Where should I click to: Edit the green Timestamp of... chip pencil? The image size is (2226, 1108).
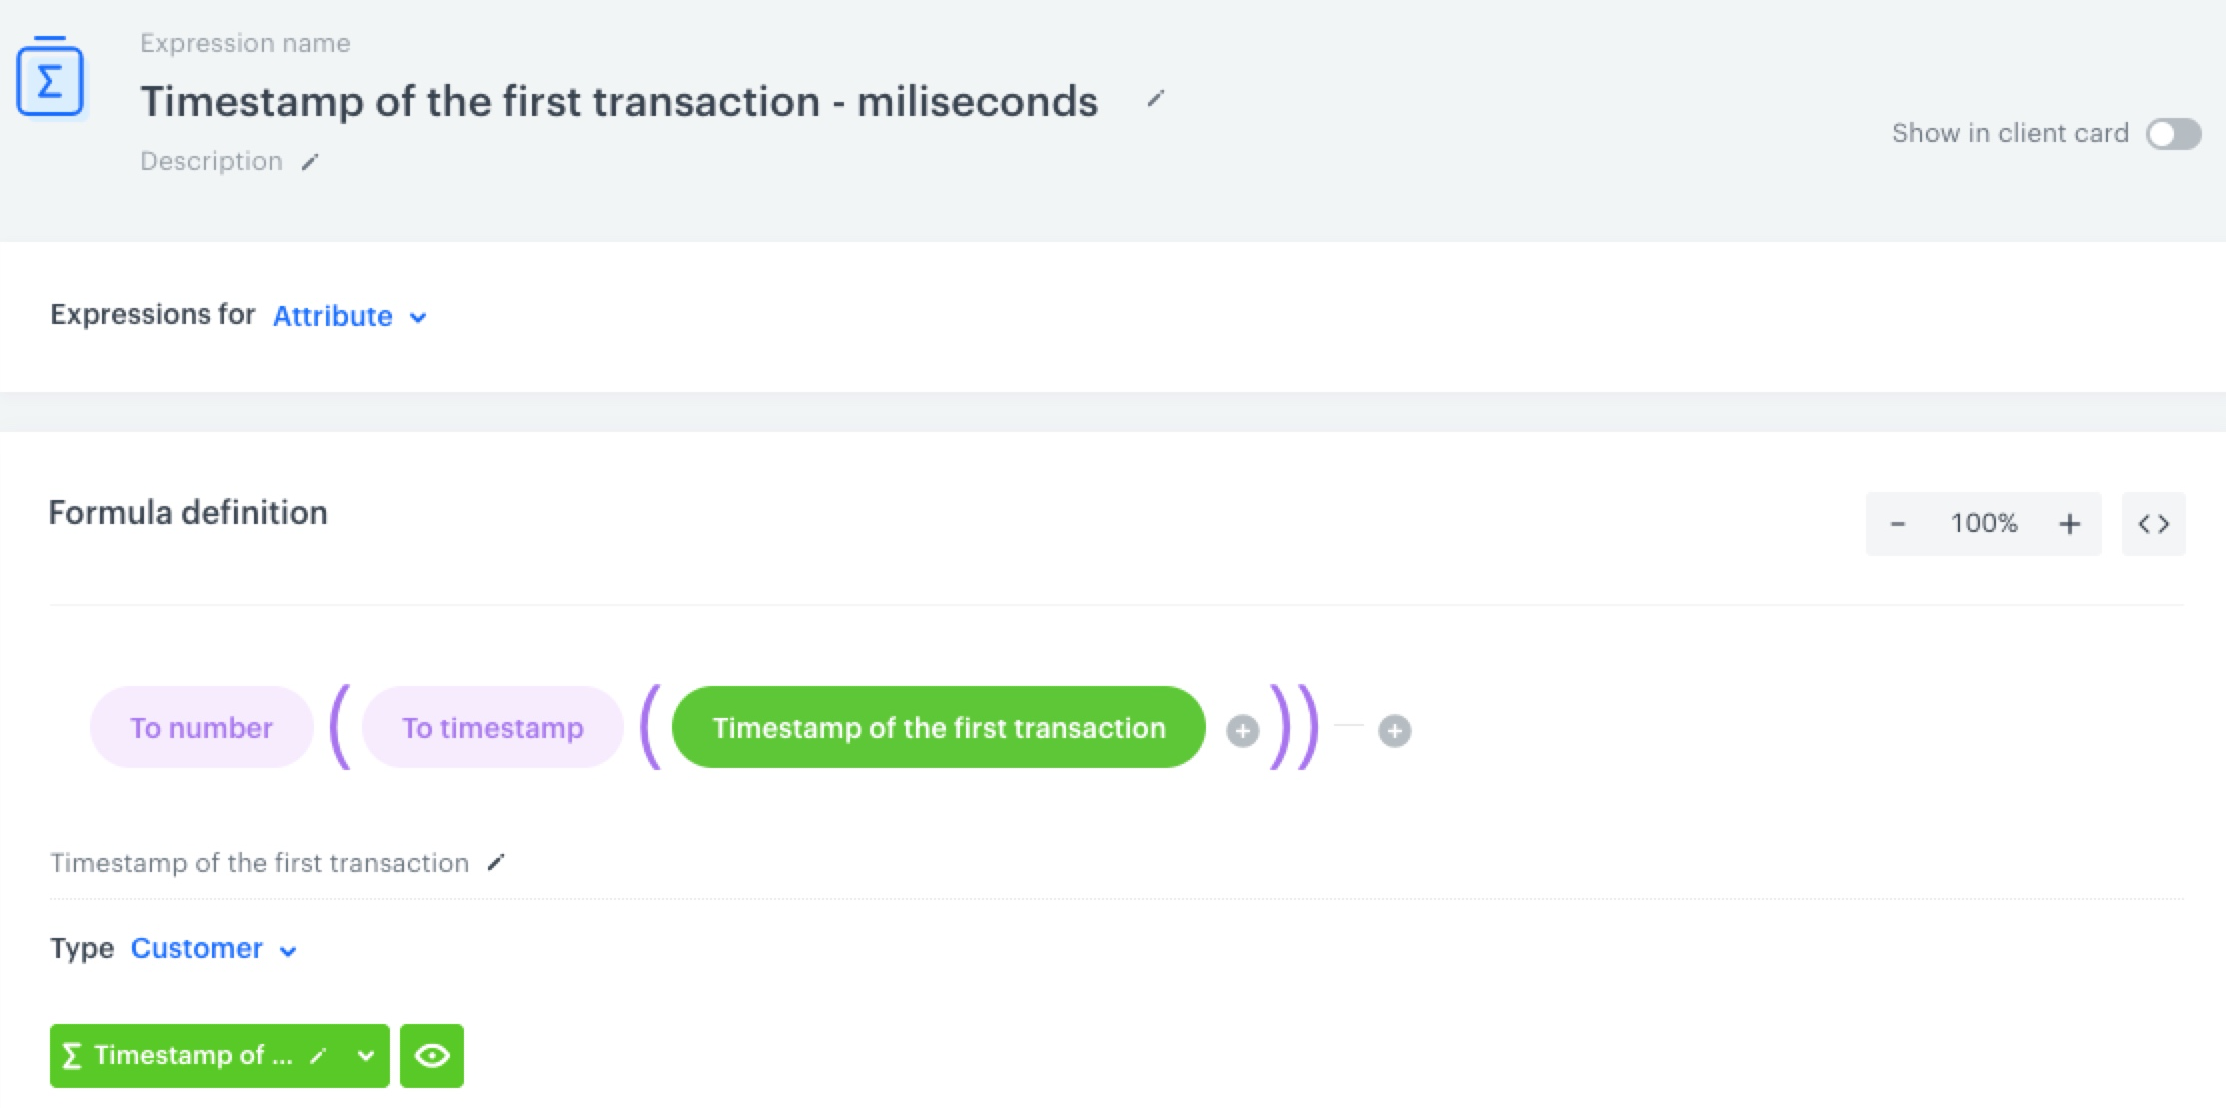[x=319, y=1056]
